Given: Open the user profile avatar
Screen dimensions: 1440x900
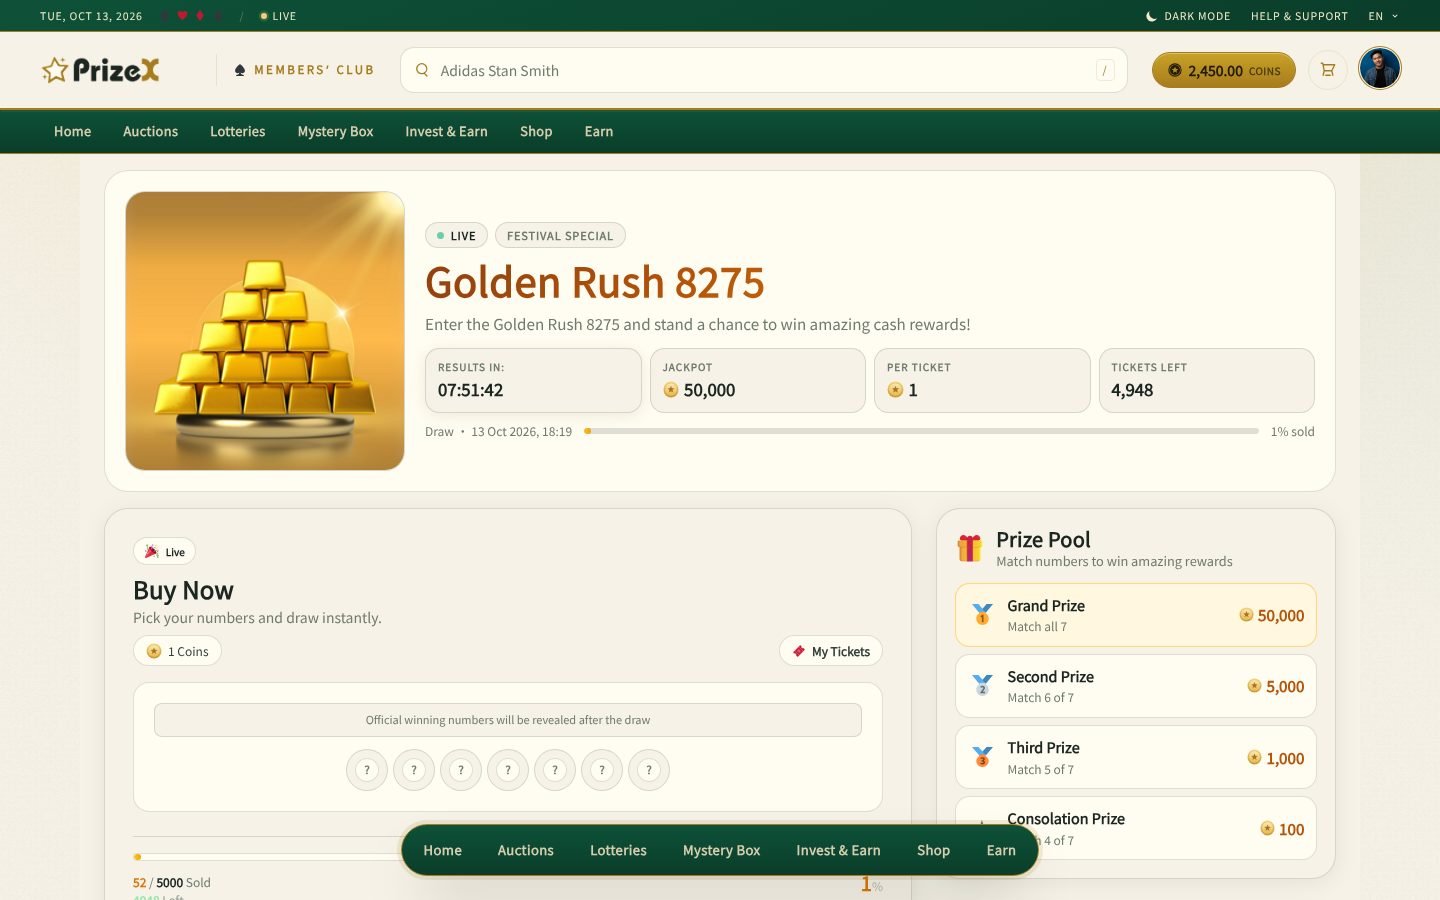Looking at the screenshot, I should (1380, 69).
